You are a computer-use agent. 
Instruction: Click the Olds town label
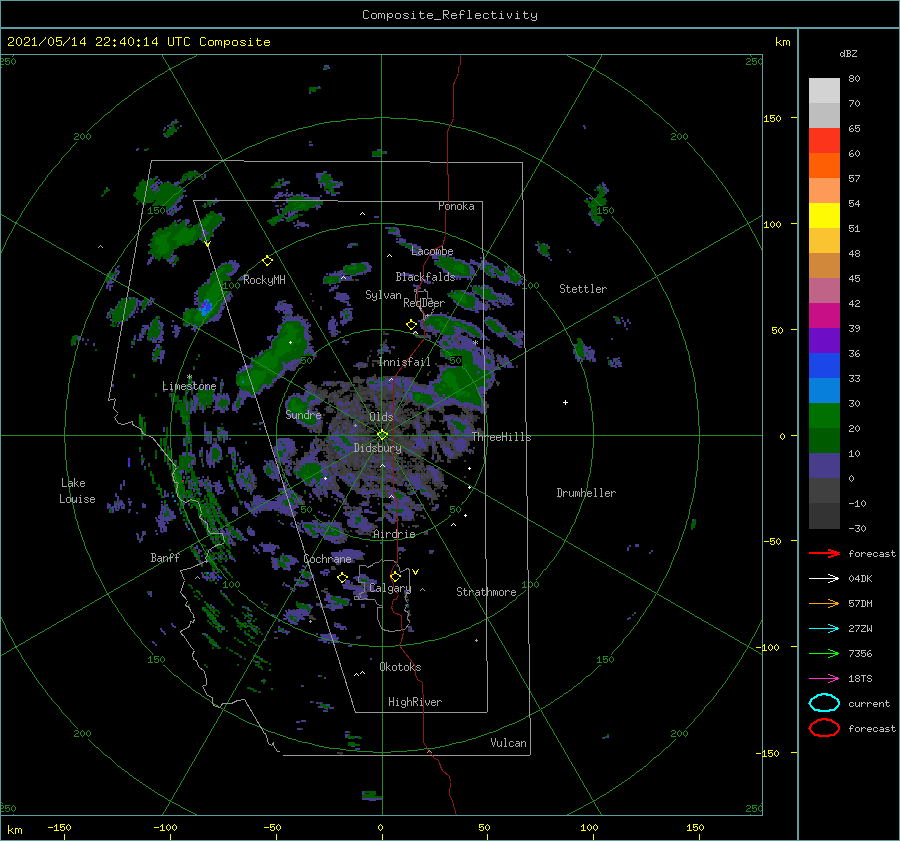[x=381, y=417]
